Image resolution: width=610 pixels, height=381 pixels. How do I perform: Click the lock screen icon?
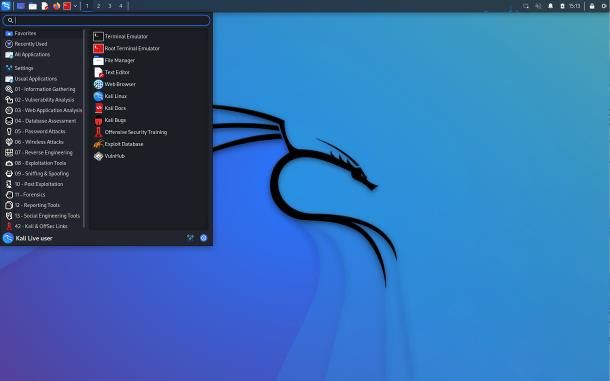592,6
